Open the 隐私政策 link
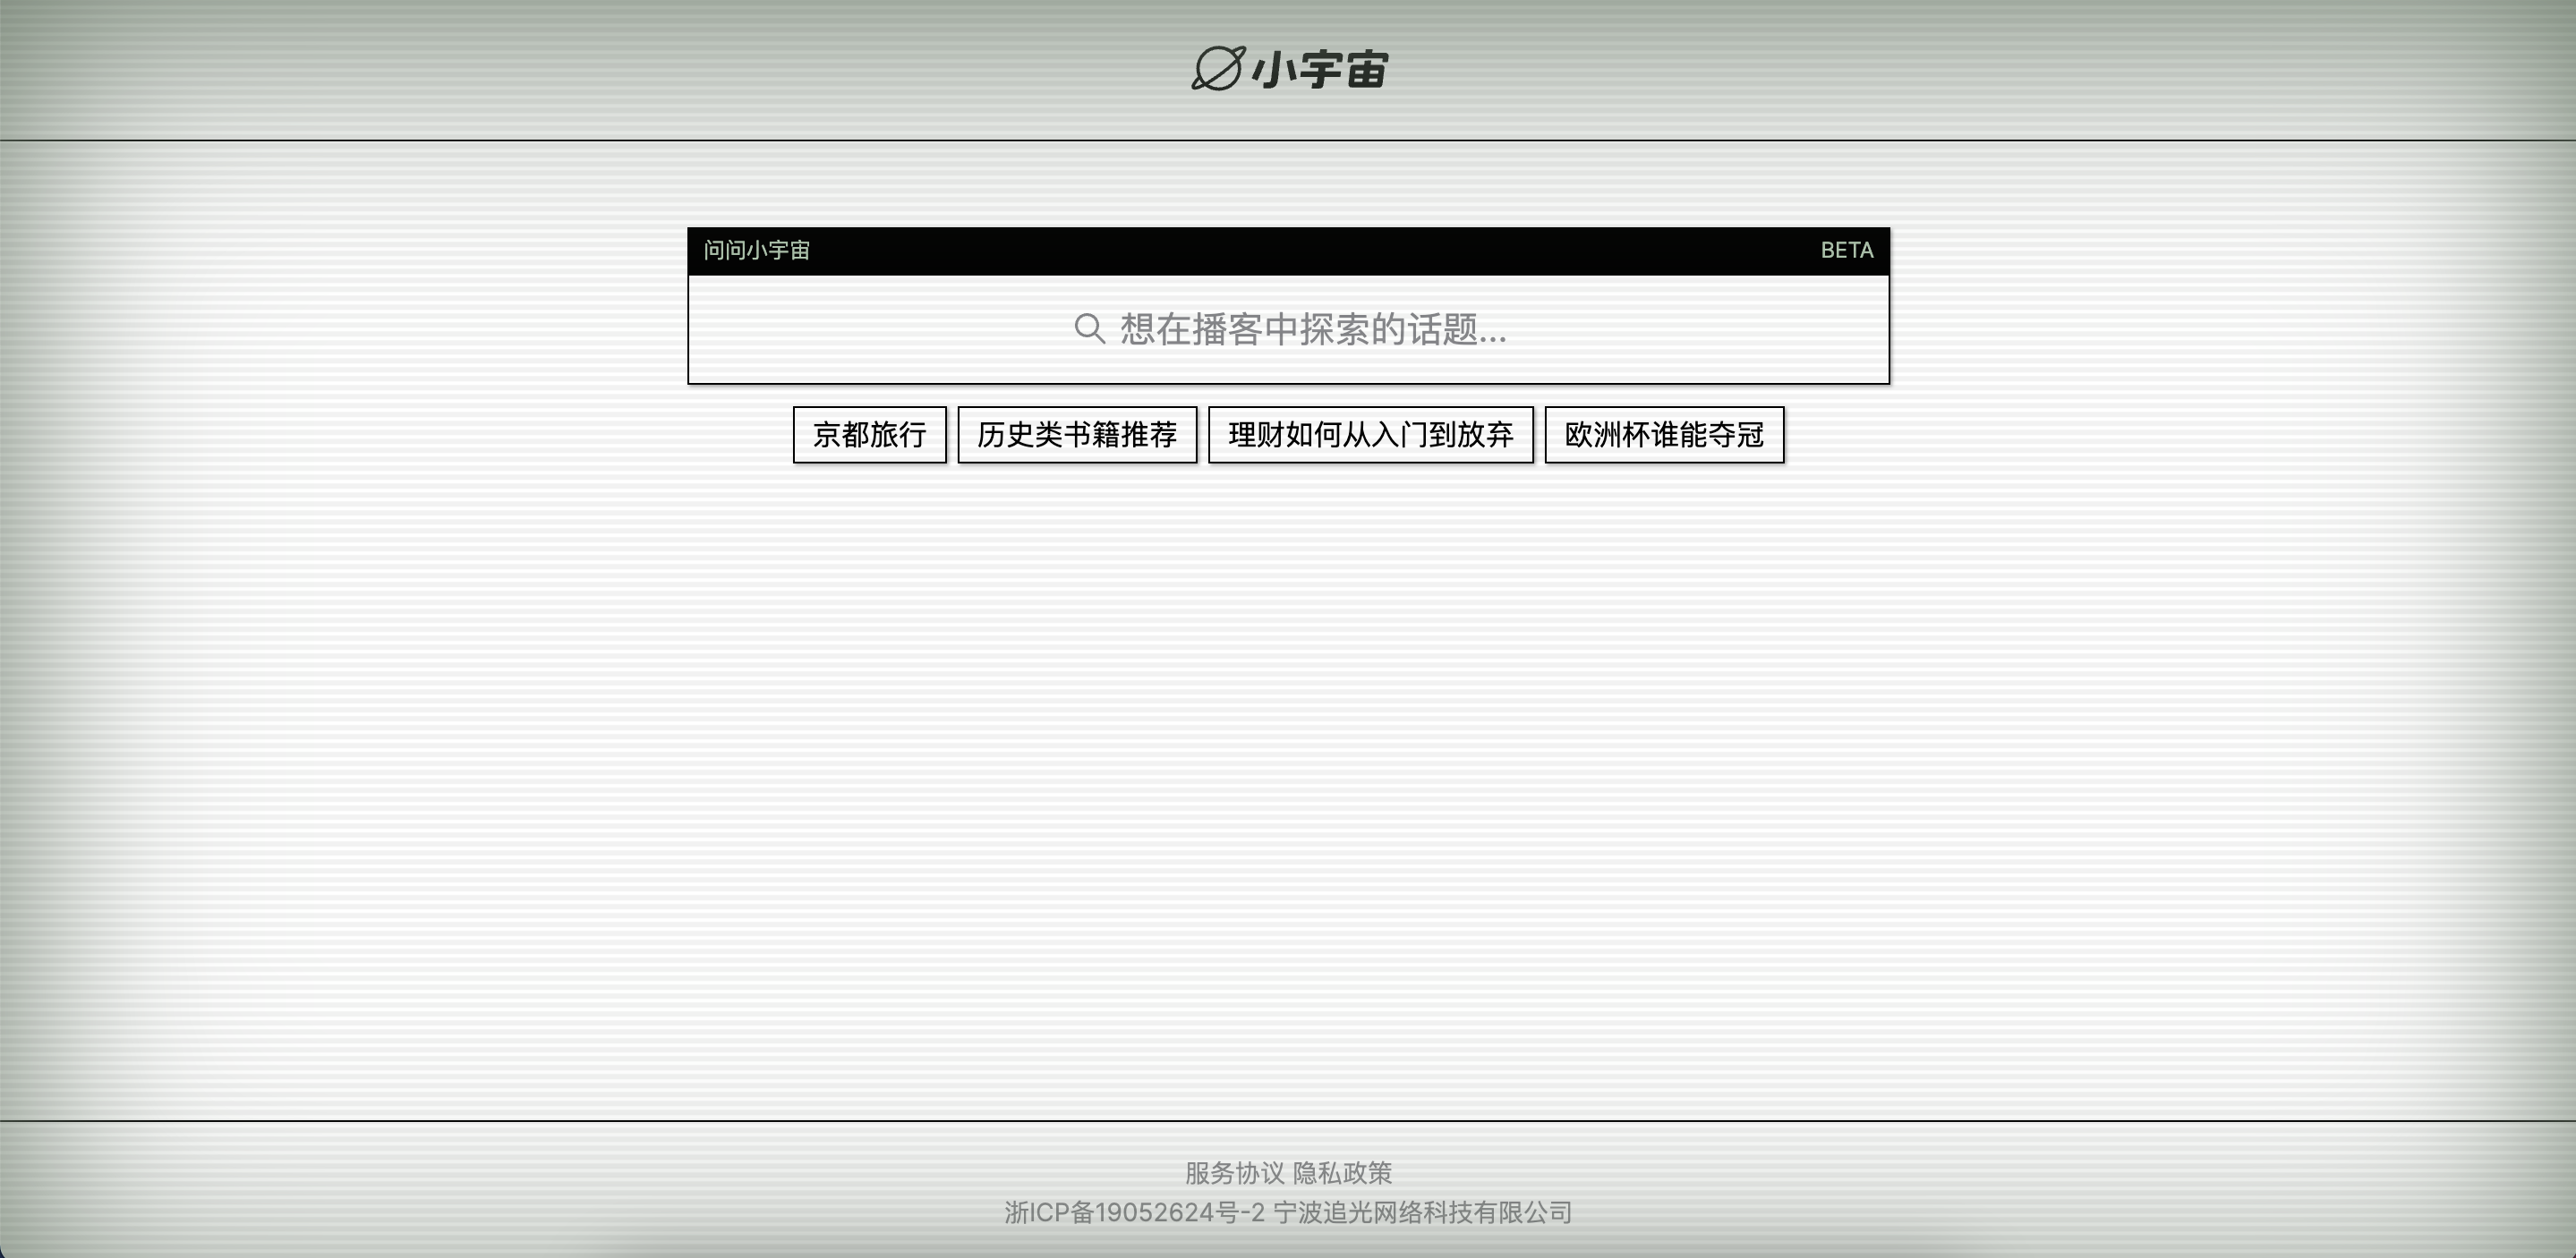The image size is (2576, 1258). [1342, 1172]
